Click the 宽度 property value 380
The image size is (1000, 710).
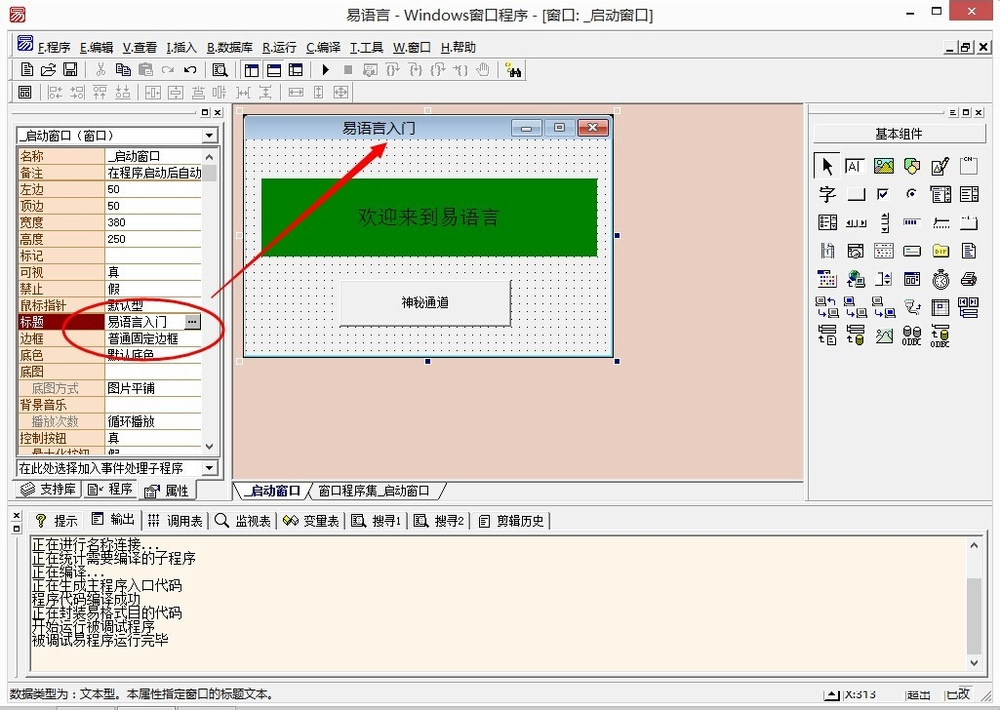click(x=152, y=222)
